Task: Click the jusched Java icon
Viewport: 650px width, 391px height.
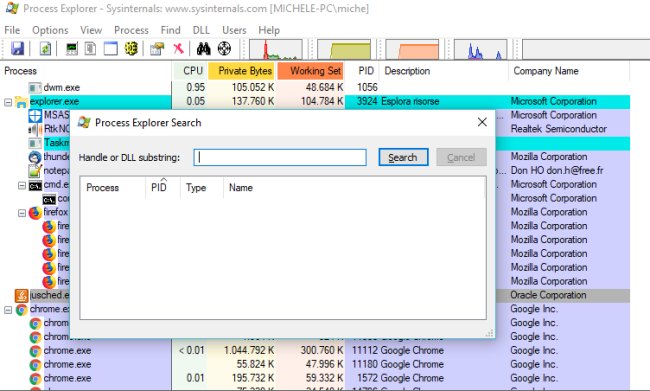Action: point(22,295)
